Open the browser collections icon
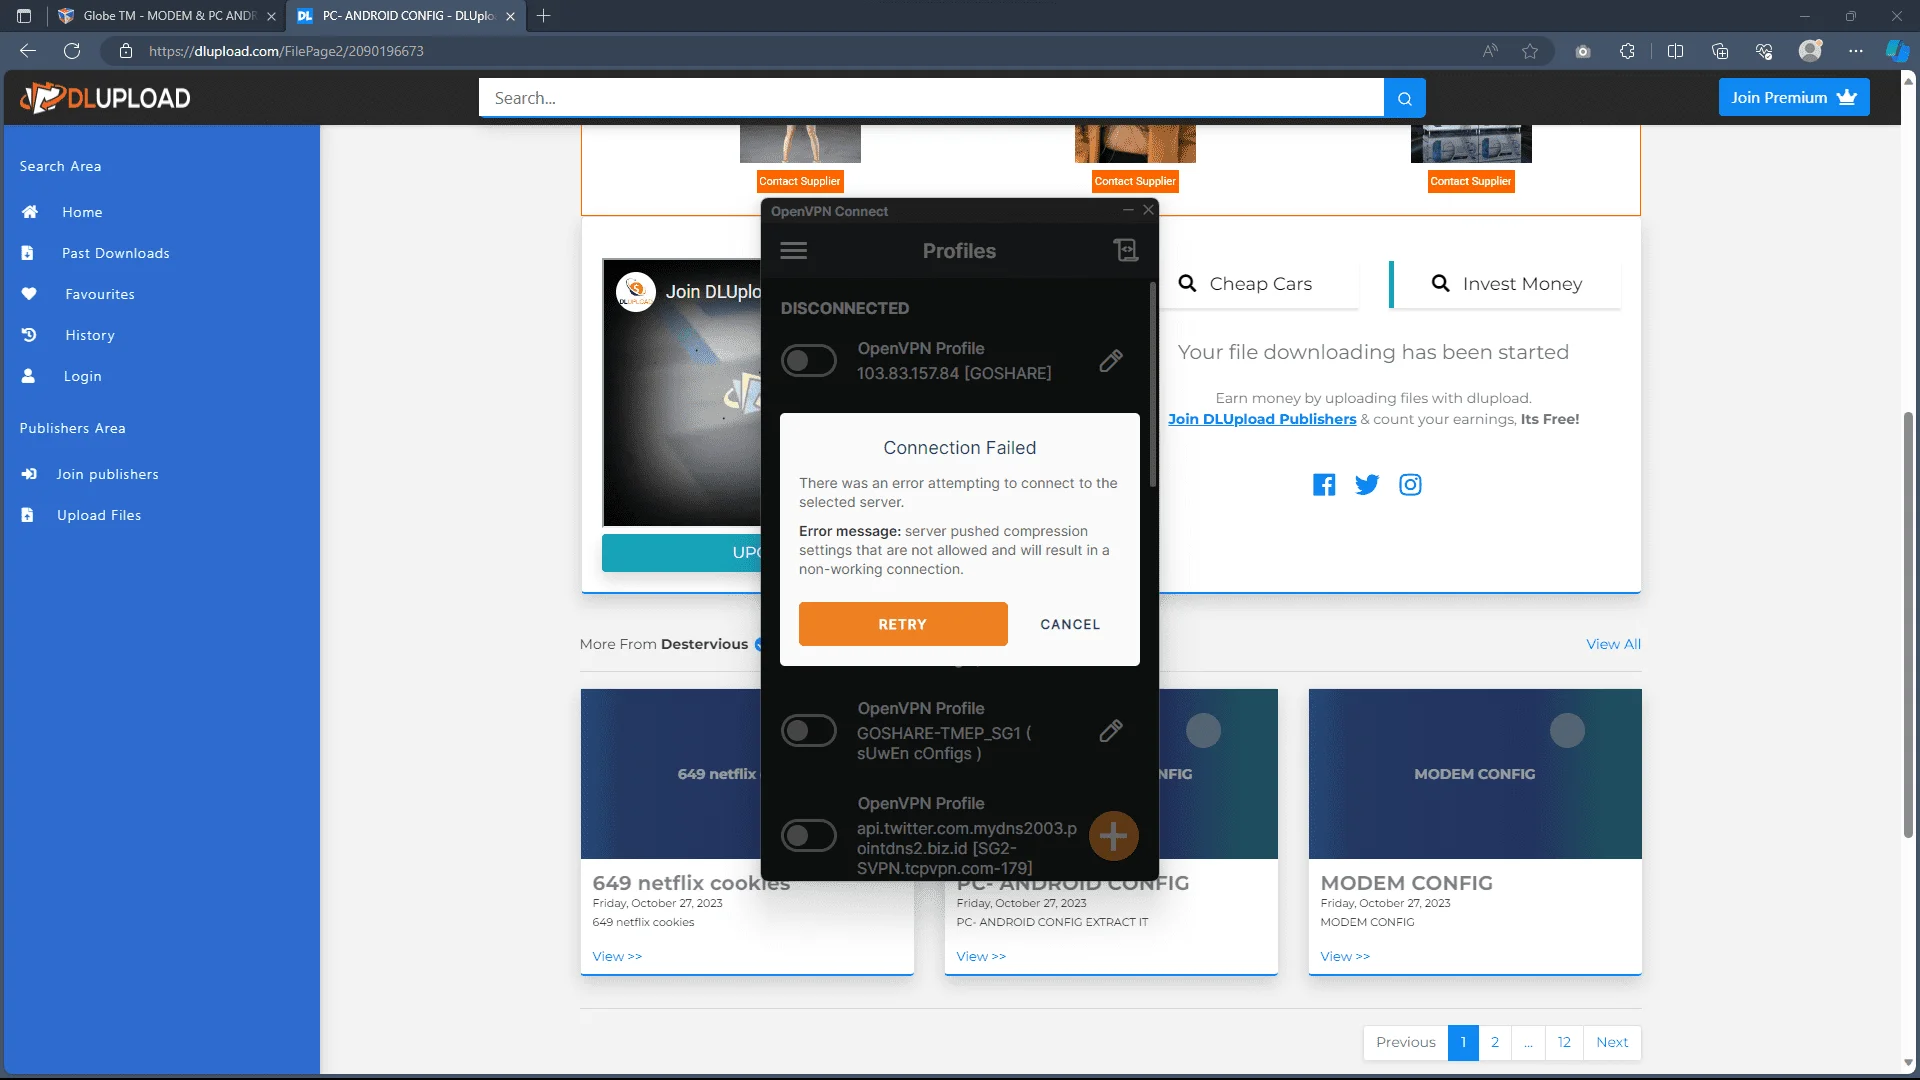This screenshot has height=1080, width=1920. (x=1720, y=51)
